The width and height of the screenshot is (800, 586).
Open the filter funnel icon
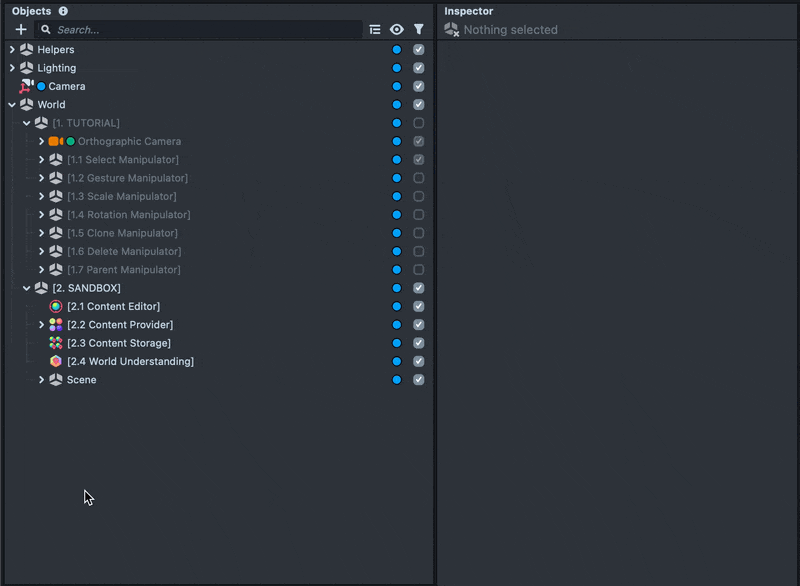[419, 30]
